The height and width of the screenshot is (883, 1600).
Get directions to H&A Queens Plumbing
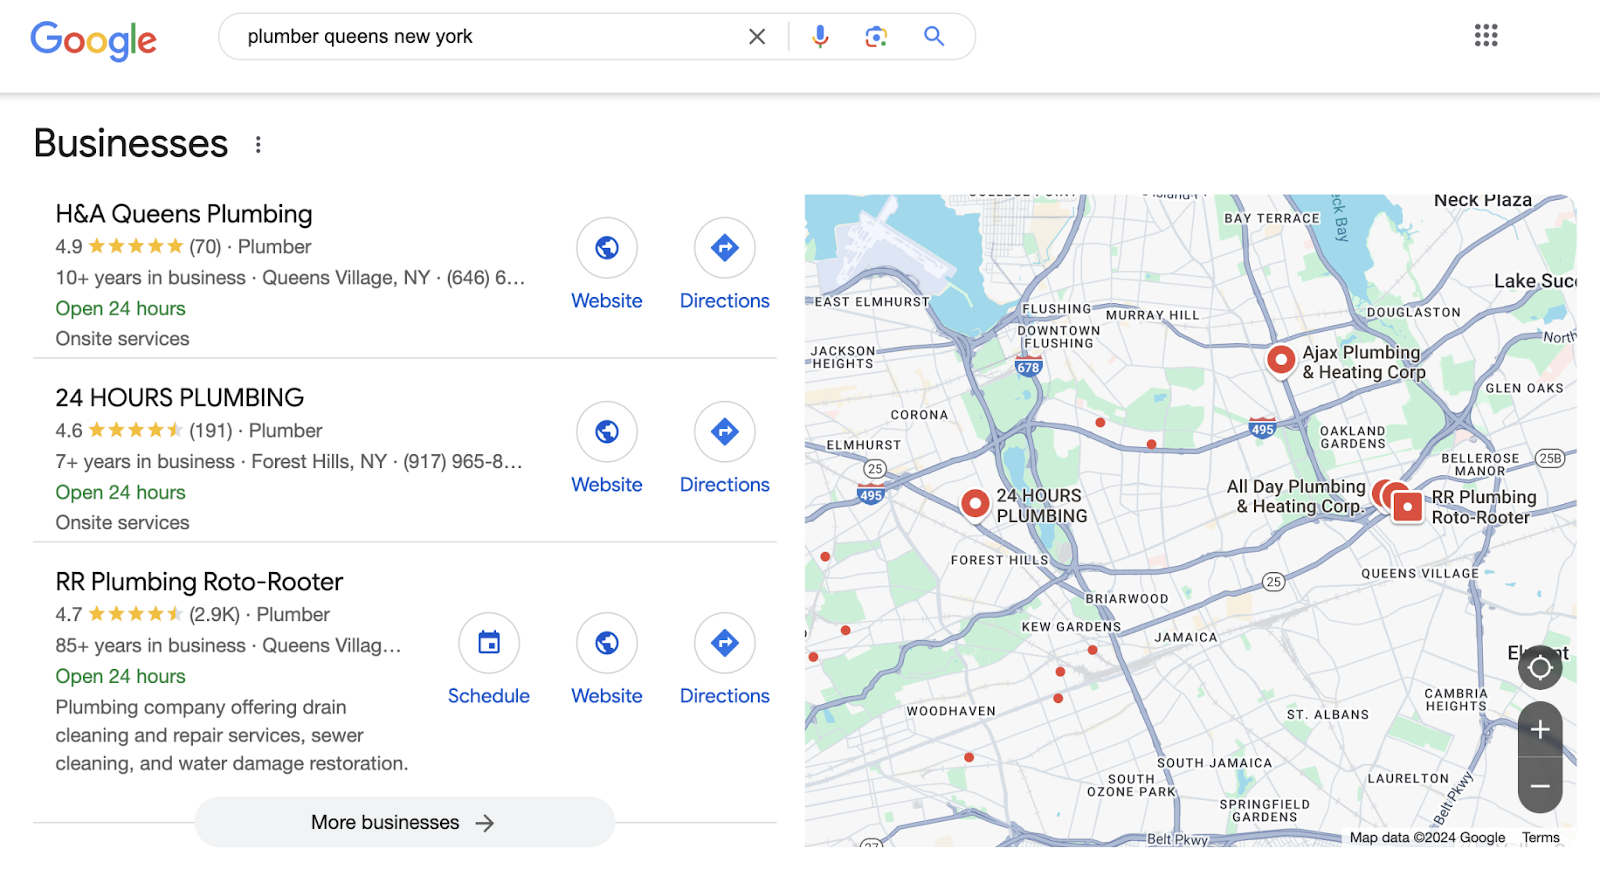click(725, 248)
